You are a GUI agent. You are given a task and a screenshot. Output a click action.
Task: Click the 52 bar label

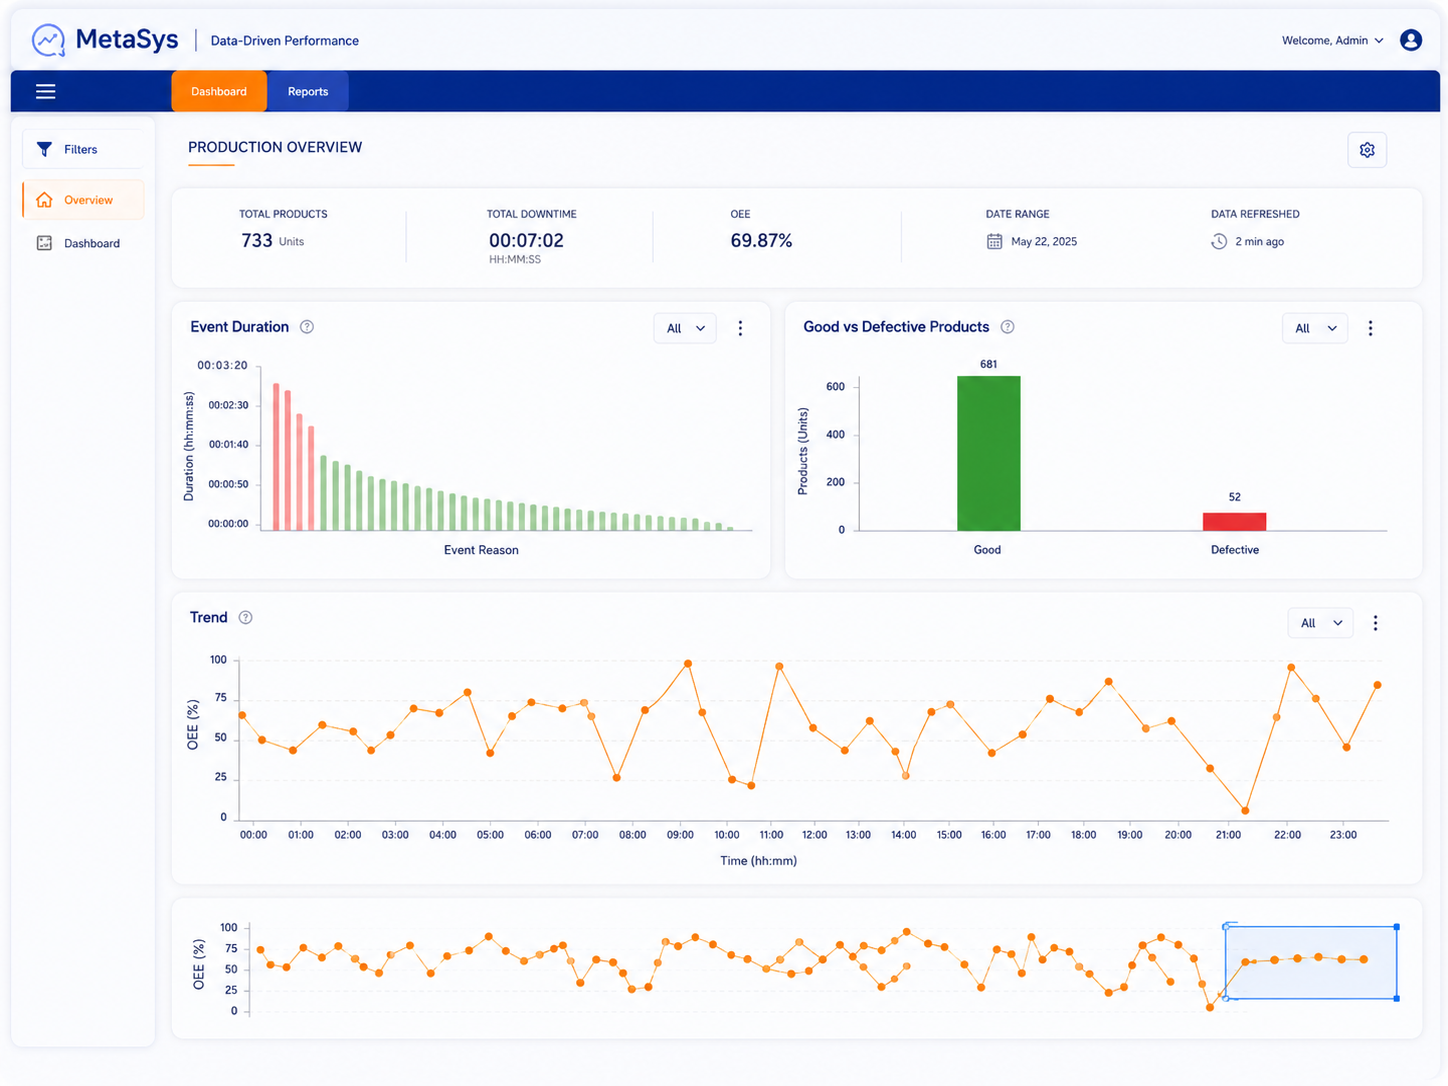click(x=1235, y=497)
